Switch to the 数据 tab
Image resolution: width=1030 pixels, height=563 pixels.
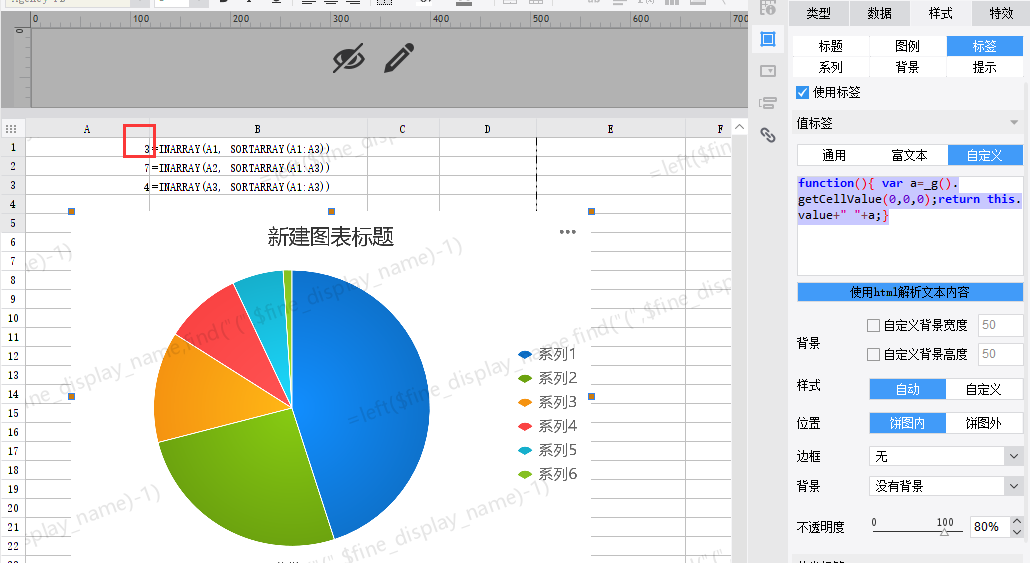(880, 13)
